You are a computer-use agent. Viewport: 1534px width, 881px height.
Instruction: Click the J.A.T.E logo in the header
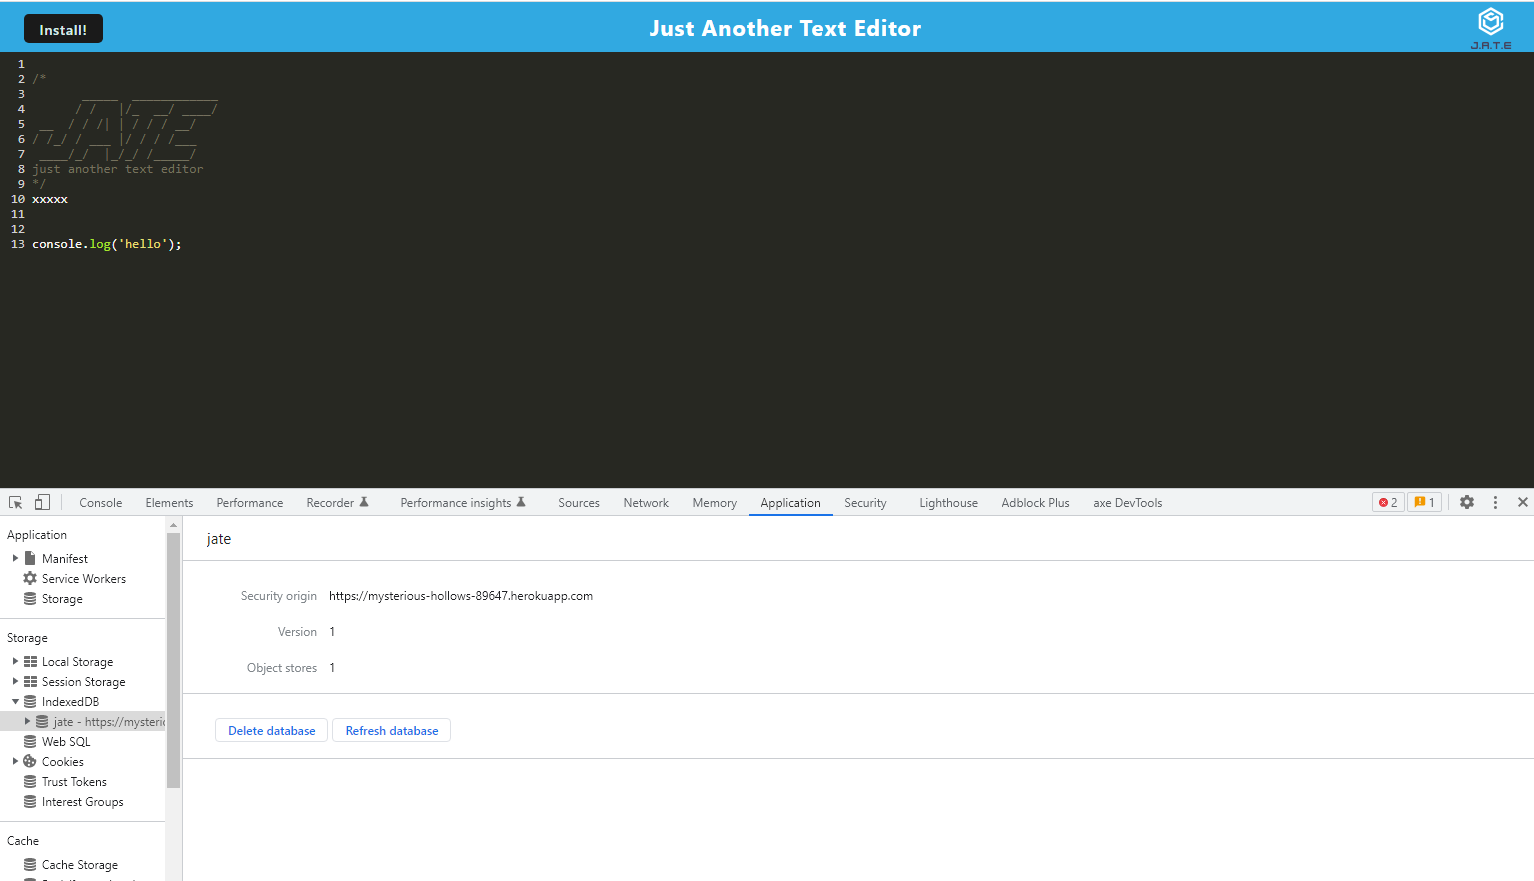click(1490, 22)
